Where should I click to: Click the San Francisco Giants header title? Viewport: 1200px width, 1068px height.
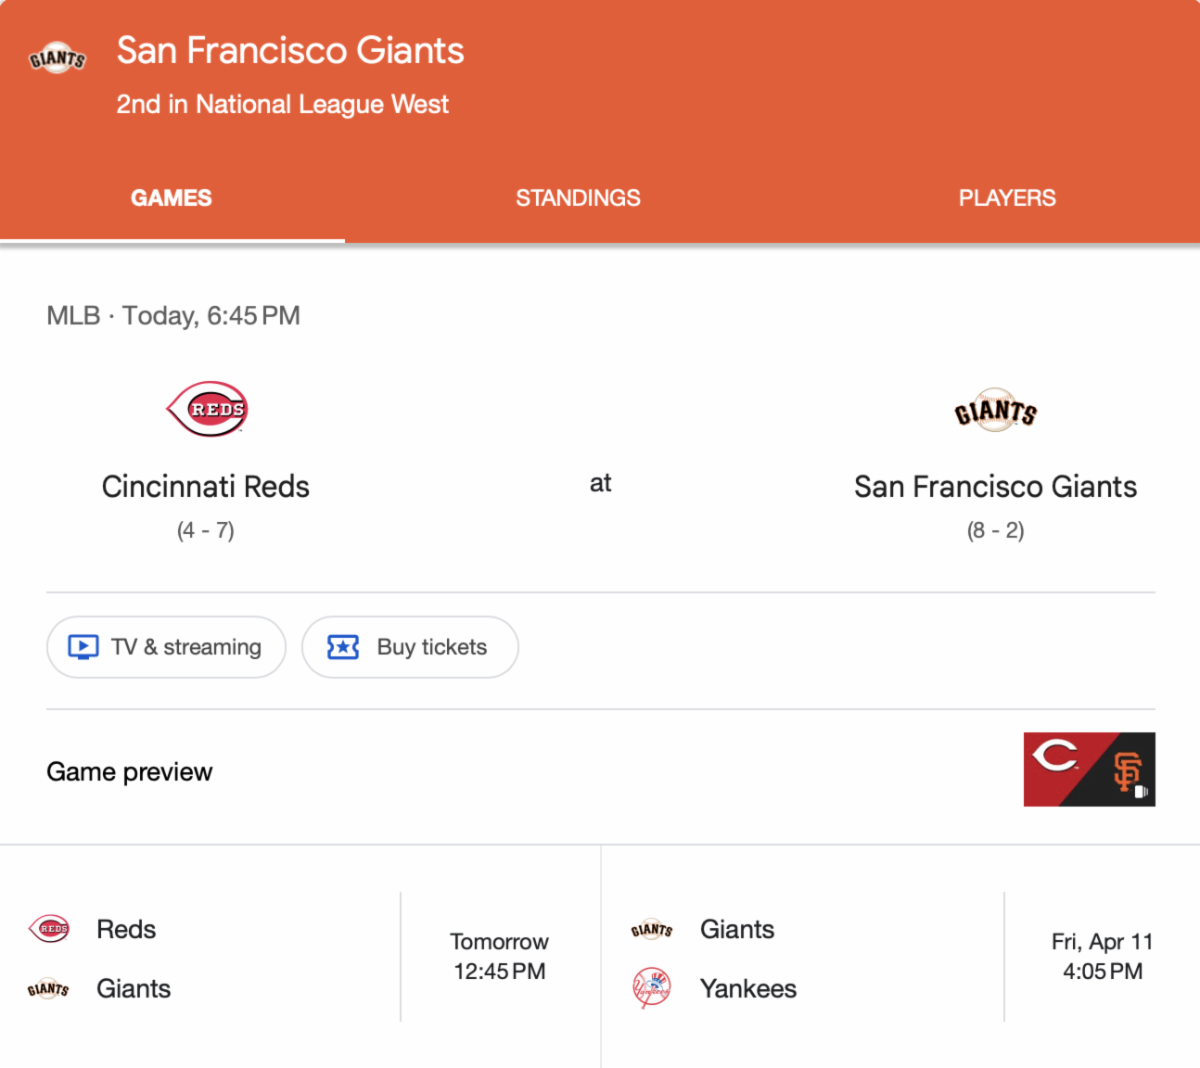click(x=290, y=51)
